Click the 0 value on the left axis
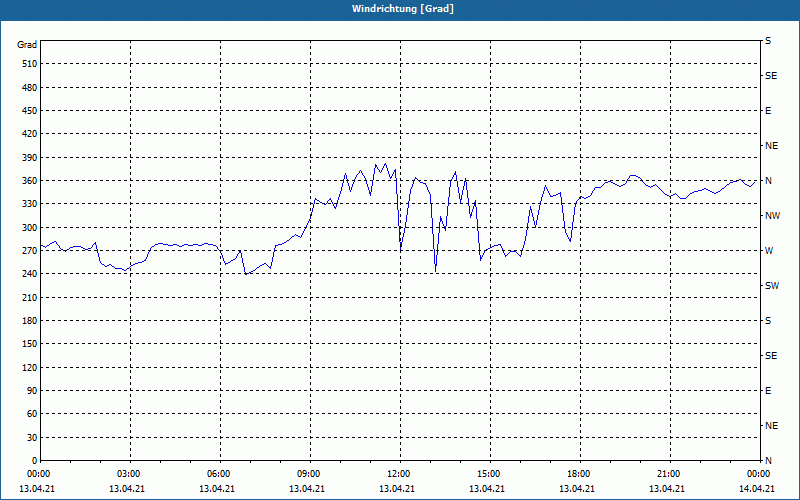The image size is (800, 500). point(35,461)
